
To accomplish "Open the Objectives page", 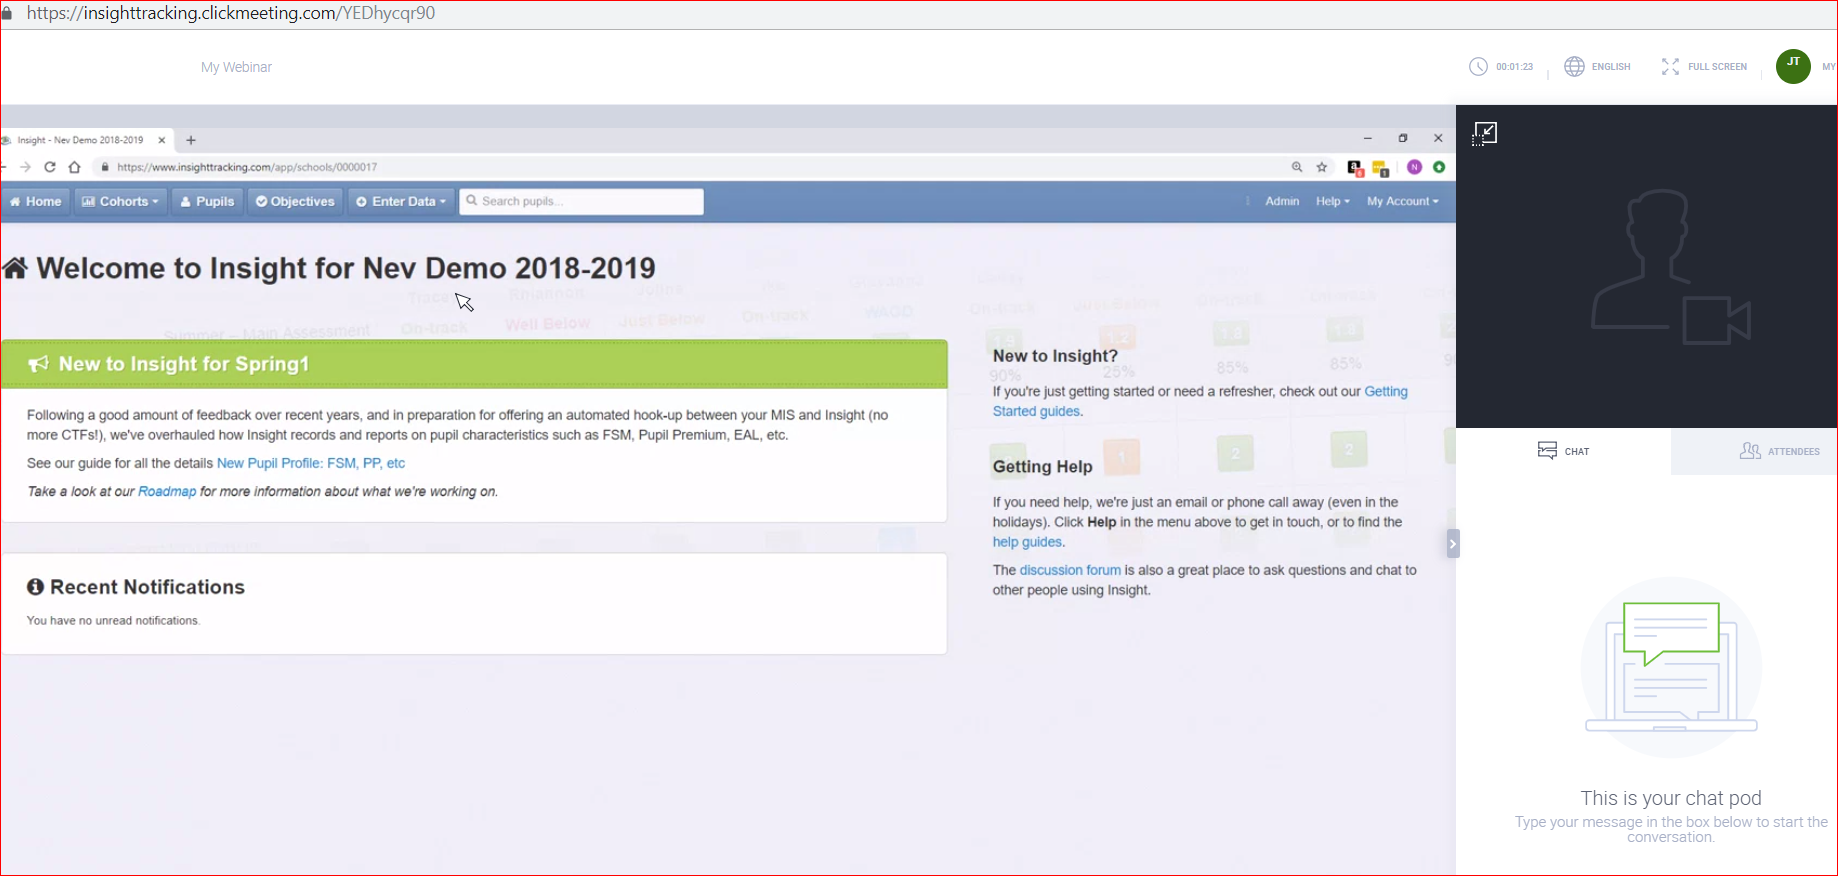I will coord(295,201).
